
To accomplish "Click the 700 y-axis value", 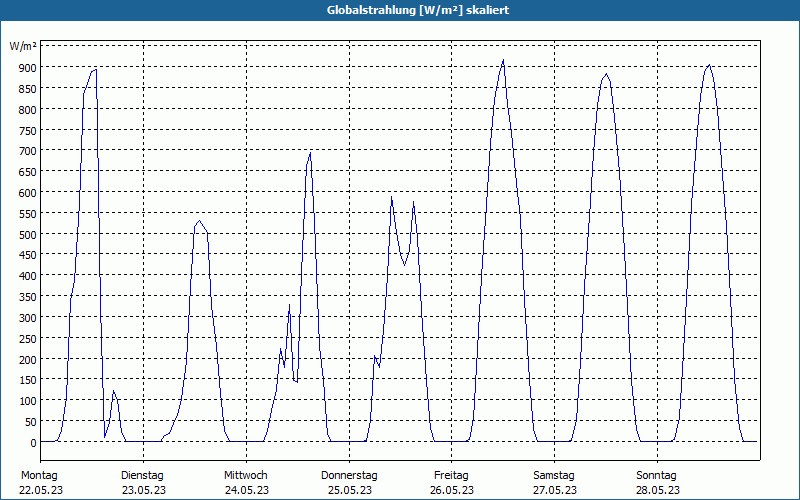I will coord(28,151).
